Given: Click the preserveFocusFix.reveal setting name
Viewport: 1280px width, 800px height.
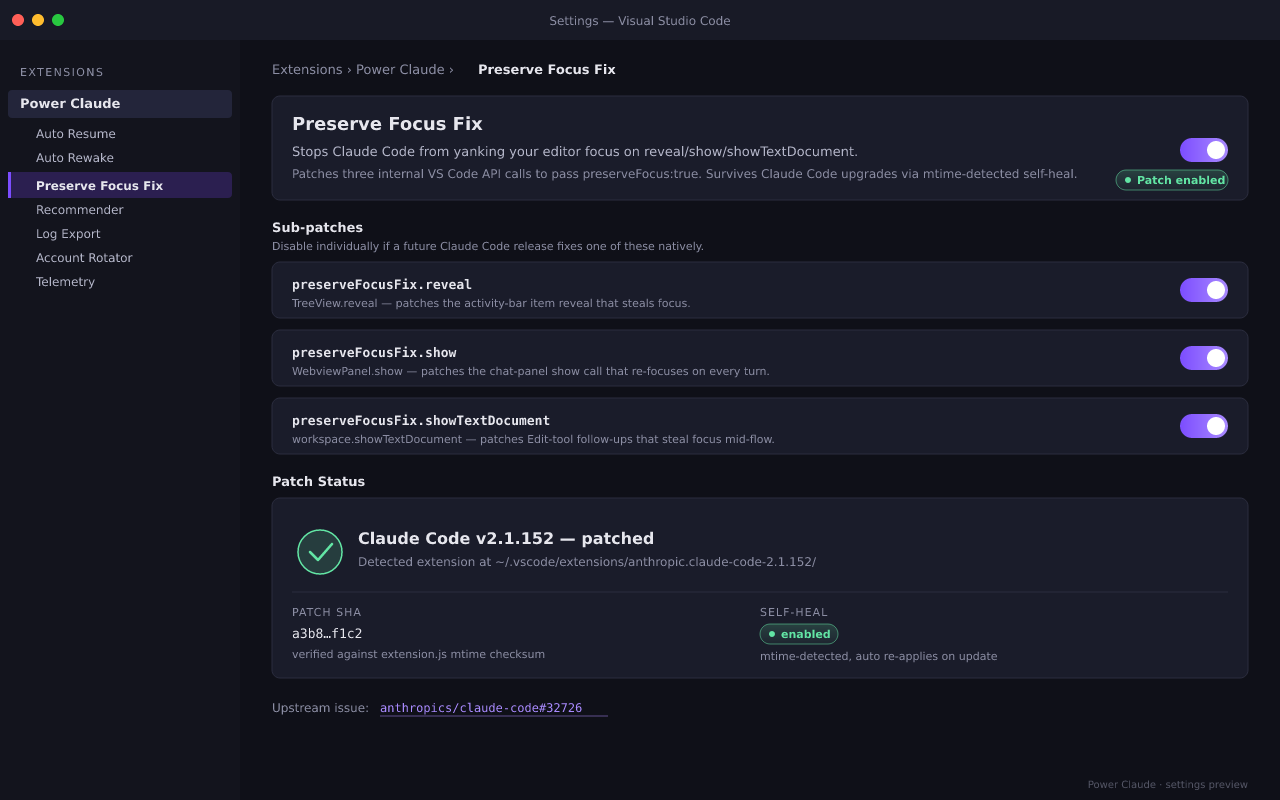Looking at the screenshot, I should 382,285.
